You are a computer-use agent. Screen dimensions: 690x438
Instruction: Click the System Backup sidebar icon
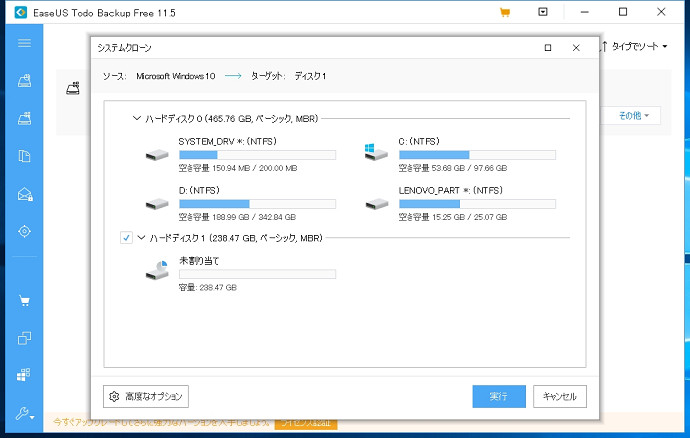(x=24, y=118)
